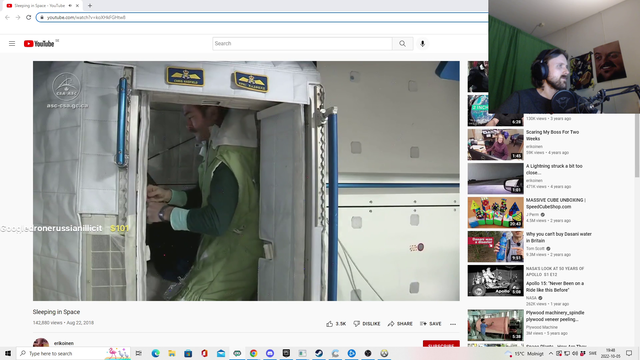Click the YouTube logo to go home
This screenshot has width=640, height=360.
click(39, 44)
